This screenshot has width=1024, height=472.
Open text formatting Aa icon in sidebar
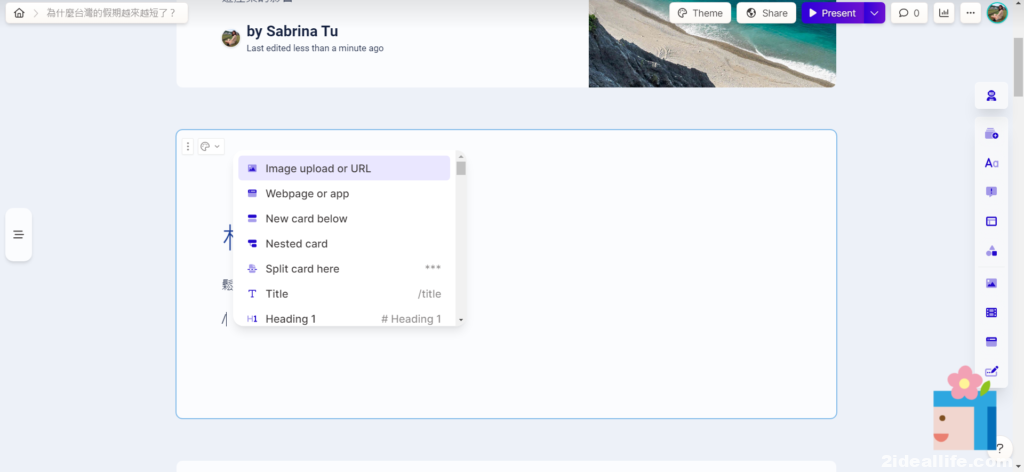[x=991, y=163]
